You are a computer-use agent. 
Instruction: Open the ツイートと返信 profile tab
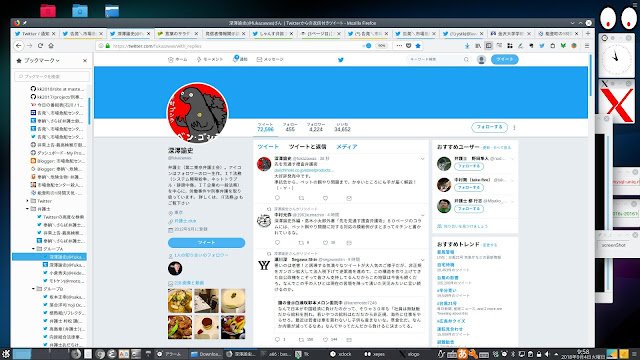307,147
